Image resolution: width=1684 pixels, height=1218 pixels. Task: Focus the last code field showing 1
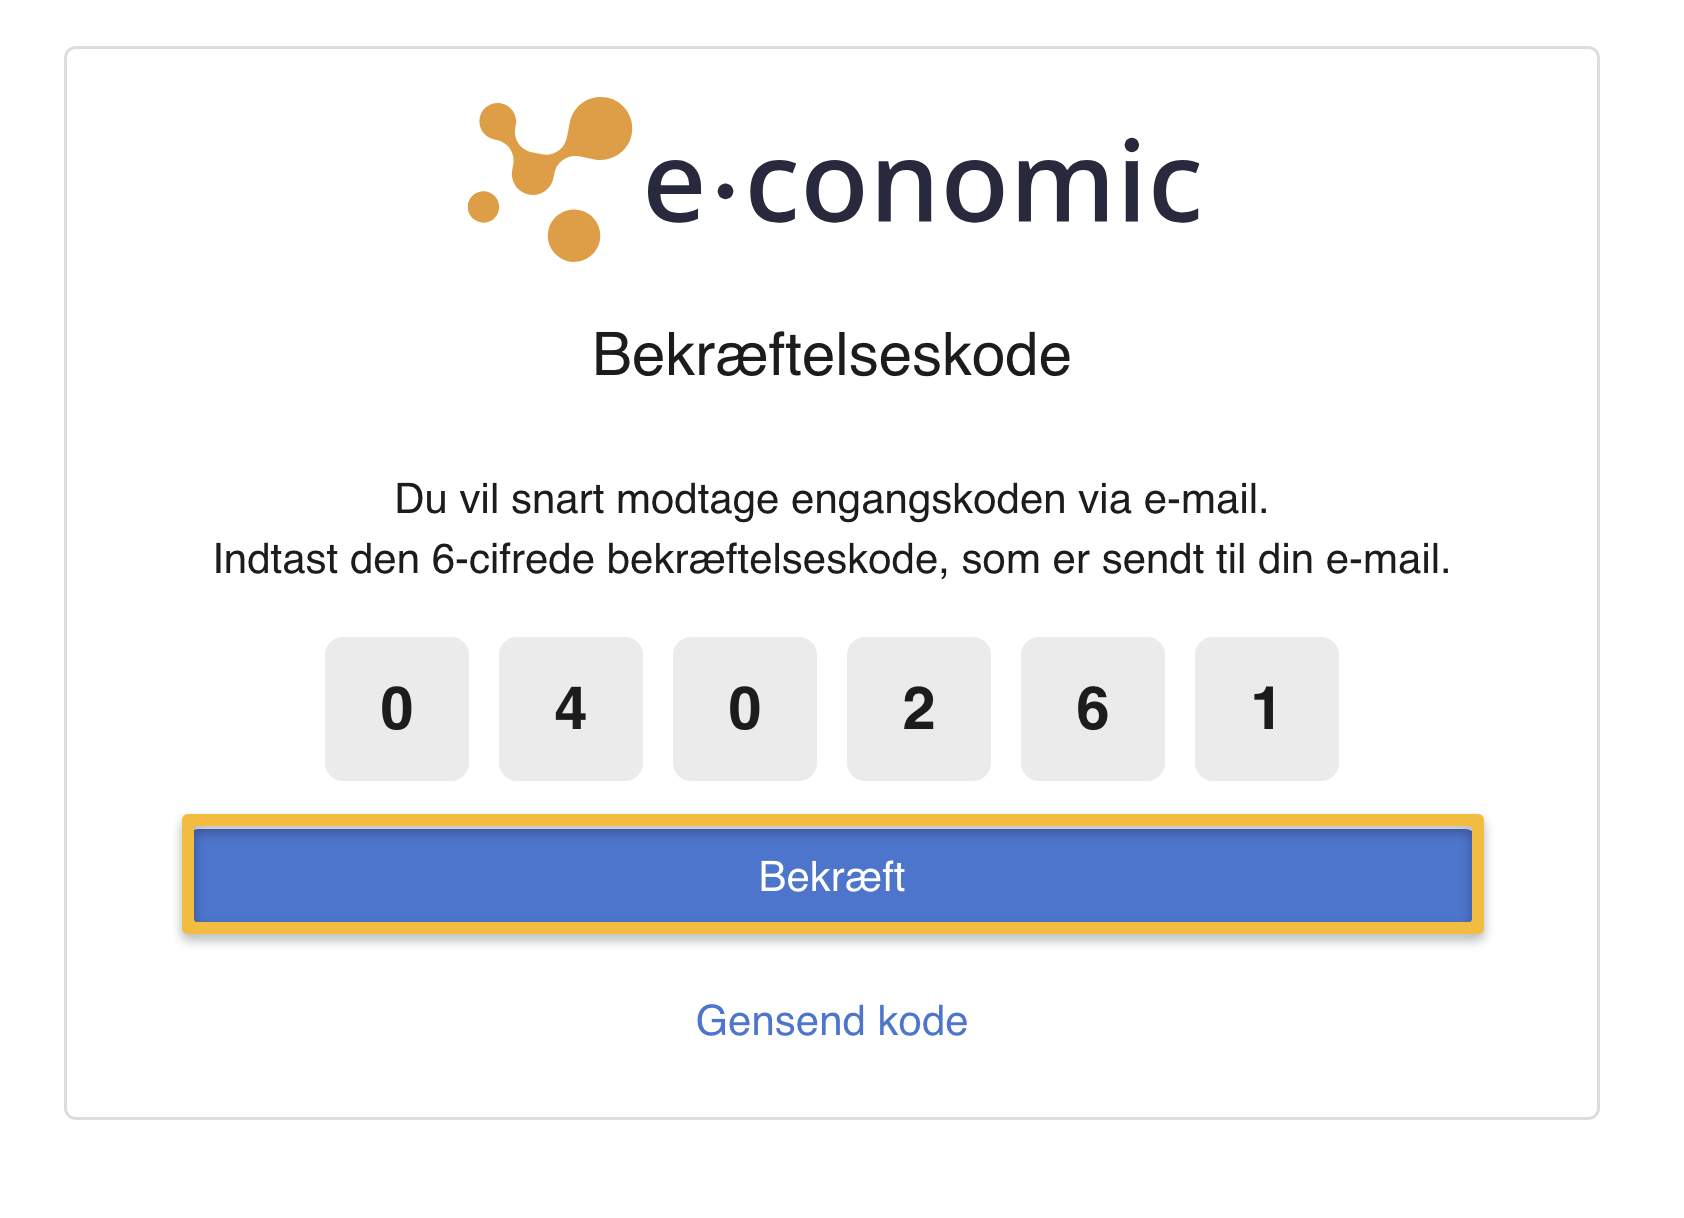coord(1267,709)
